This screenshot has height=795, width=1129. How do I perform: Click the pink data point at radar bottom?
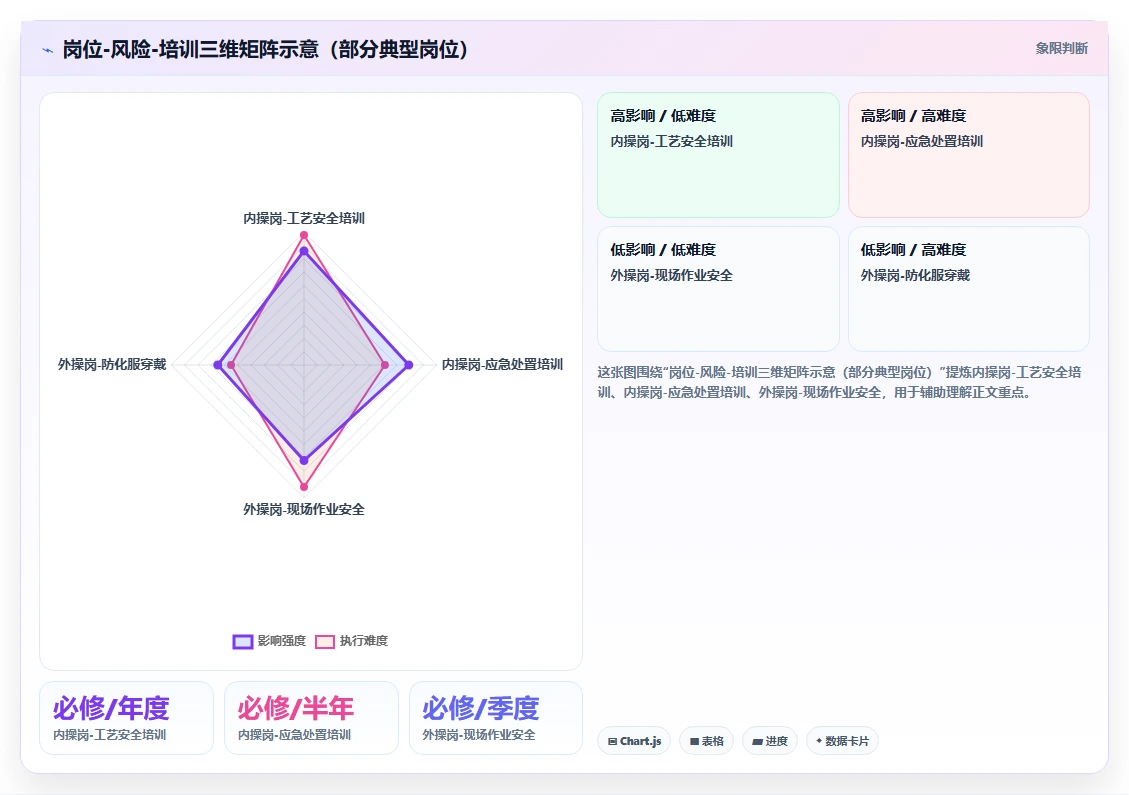[x=304, y=487]
